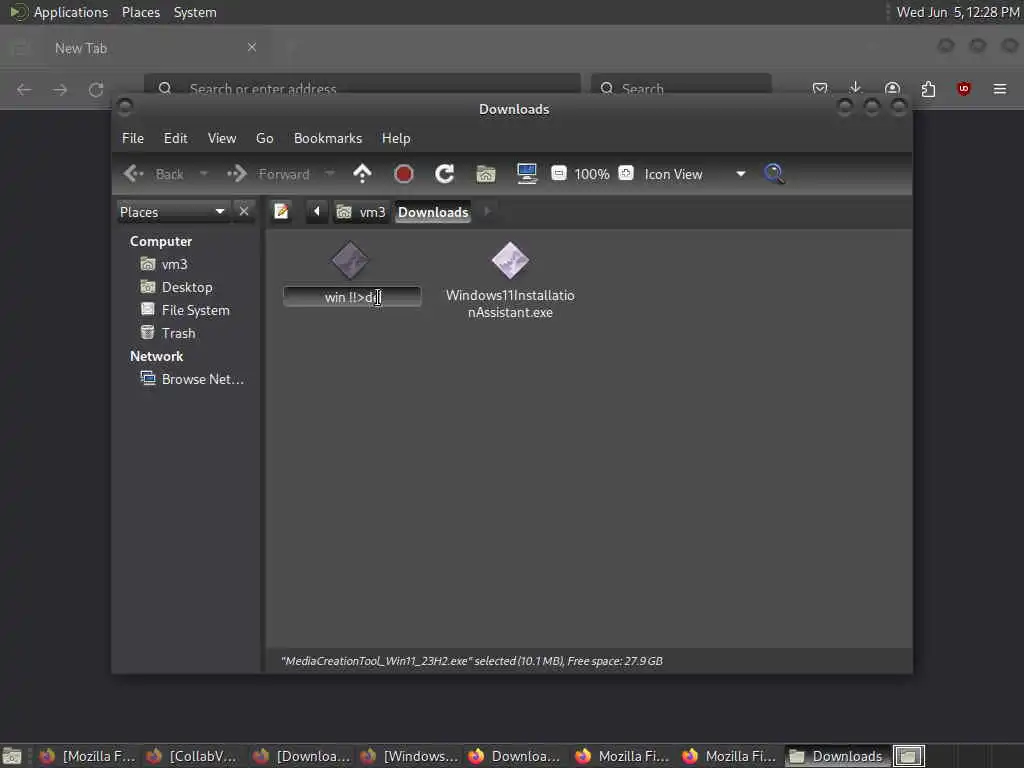Click the file search magnifier icon

[x=774, y=174]
